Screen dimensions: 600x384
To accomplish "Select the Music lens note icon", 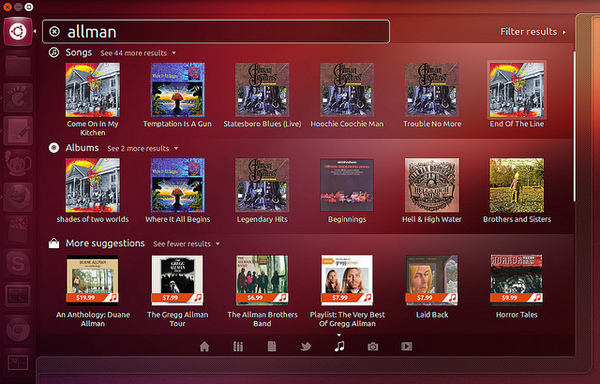I will 339,346.
